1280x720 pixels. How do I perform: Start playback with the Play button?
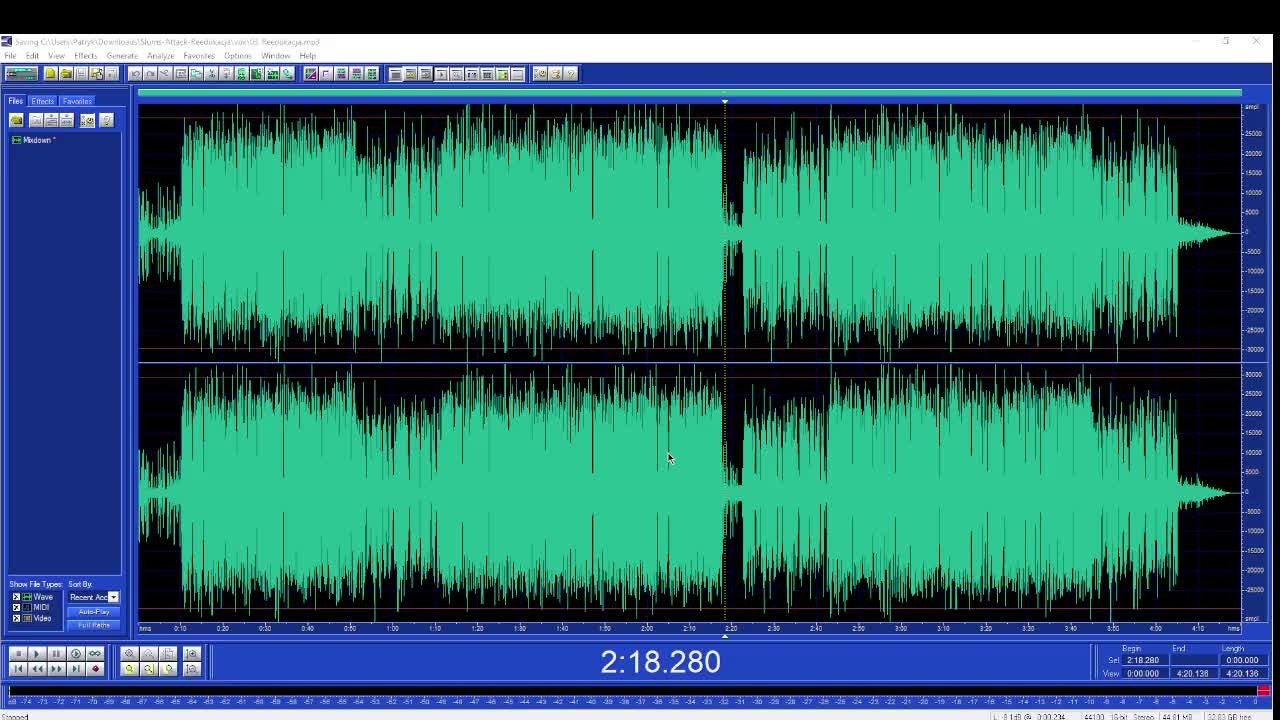click(x=37, y=654)
